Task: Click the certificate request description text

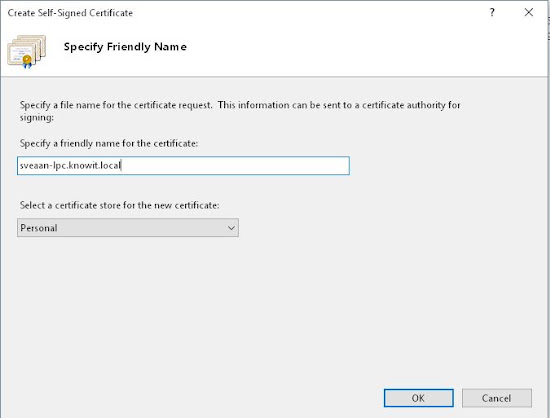Action: [240, 111]
